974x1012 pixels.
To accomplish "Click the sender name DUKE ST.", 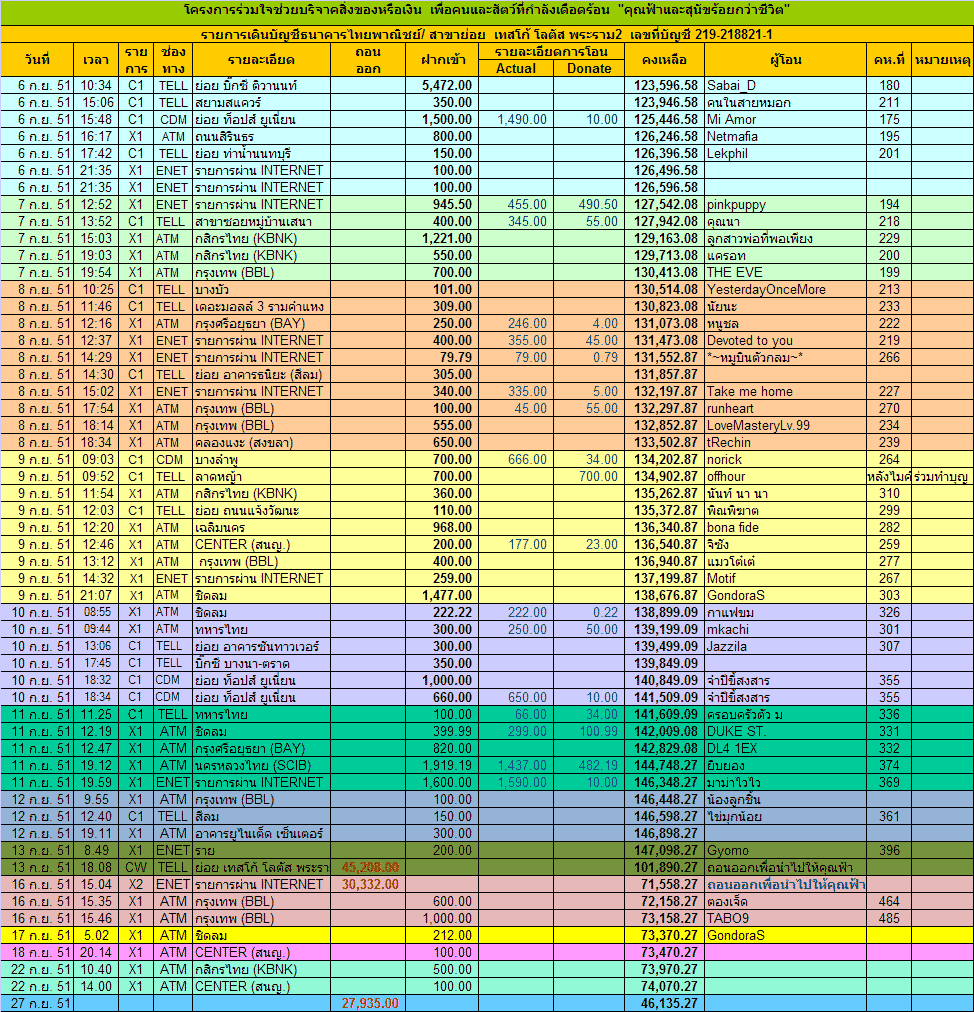I will [736, 731].
